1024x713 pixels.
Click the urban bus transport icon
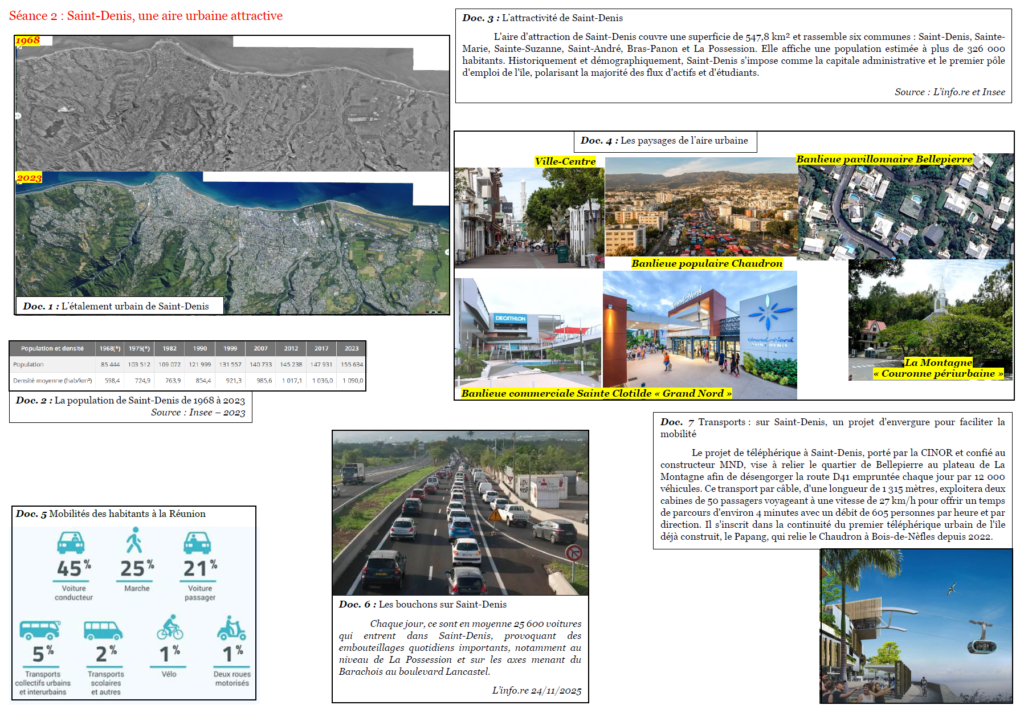[x=39, y=629]
